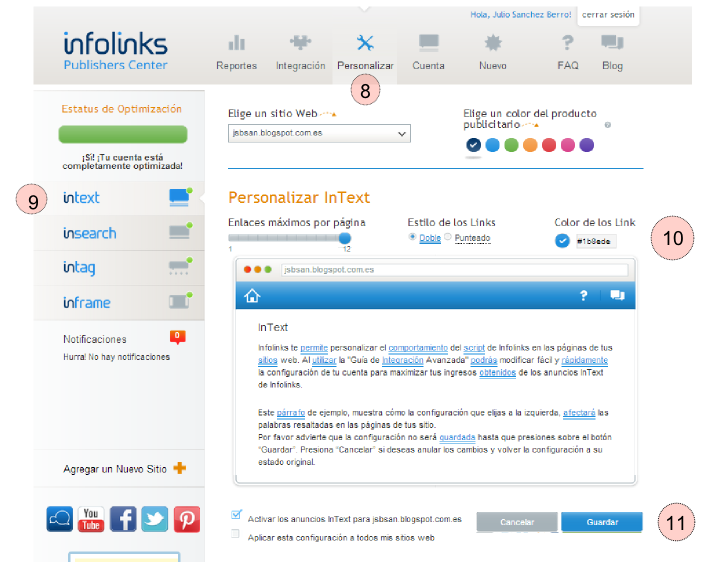This screenshot has height=562, width=718.
Task: Select the insearch sidebar tab
Action: [x=119, y=233]
